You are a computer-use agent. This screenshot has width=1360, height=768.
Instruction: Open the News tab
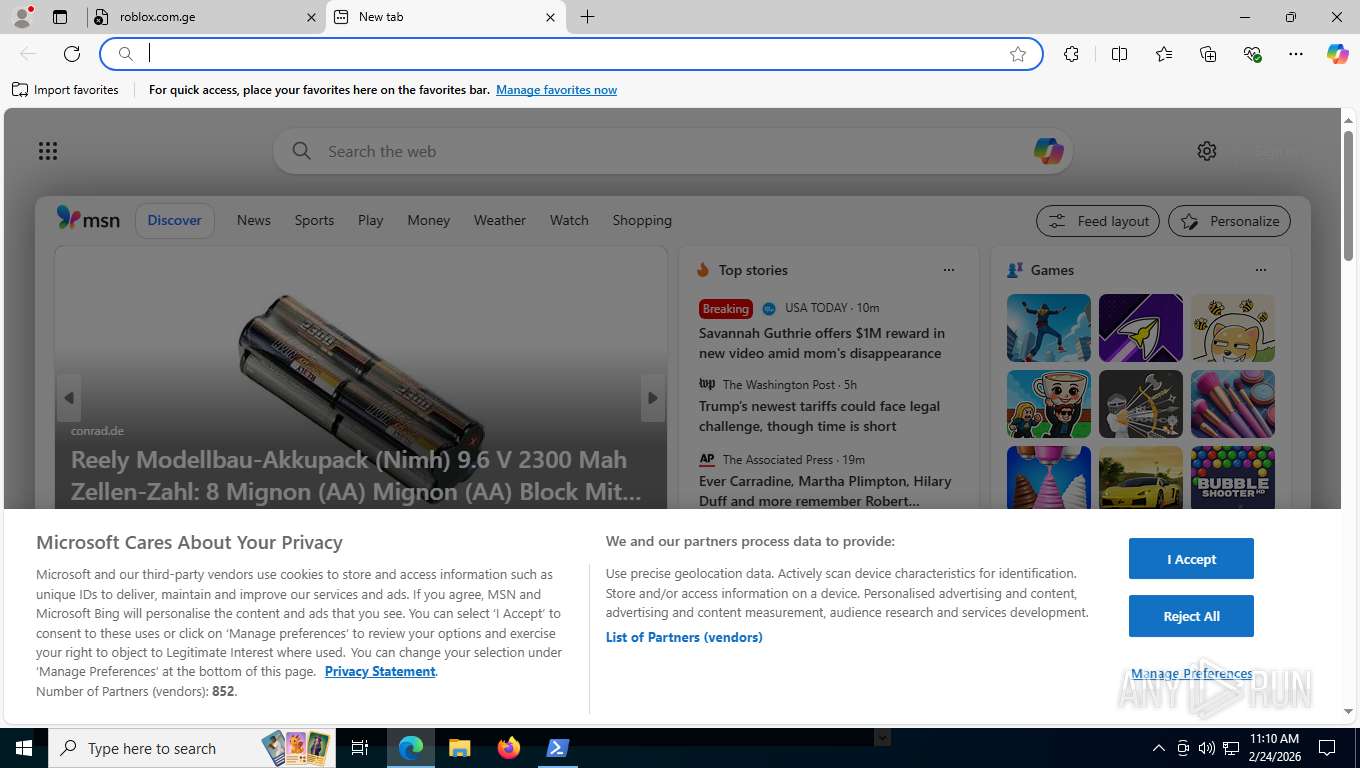click(254, 220)
